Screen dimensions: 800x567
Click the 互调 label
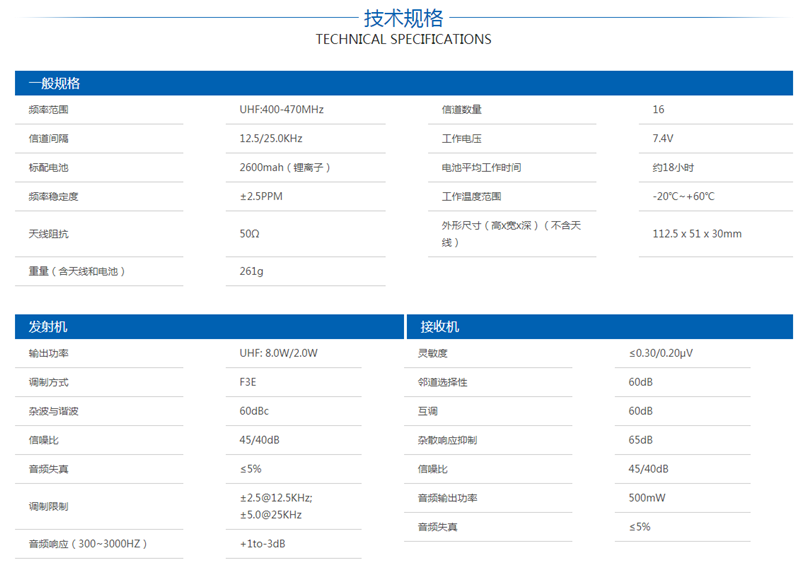(428, 412)
